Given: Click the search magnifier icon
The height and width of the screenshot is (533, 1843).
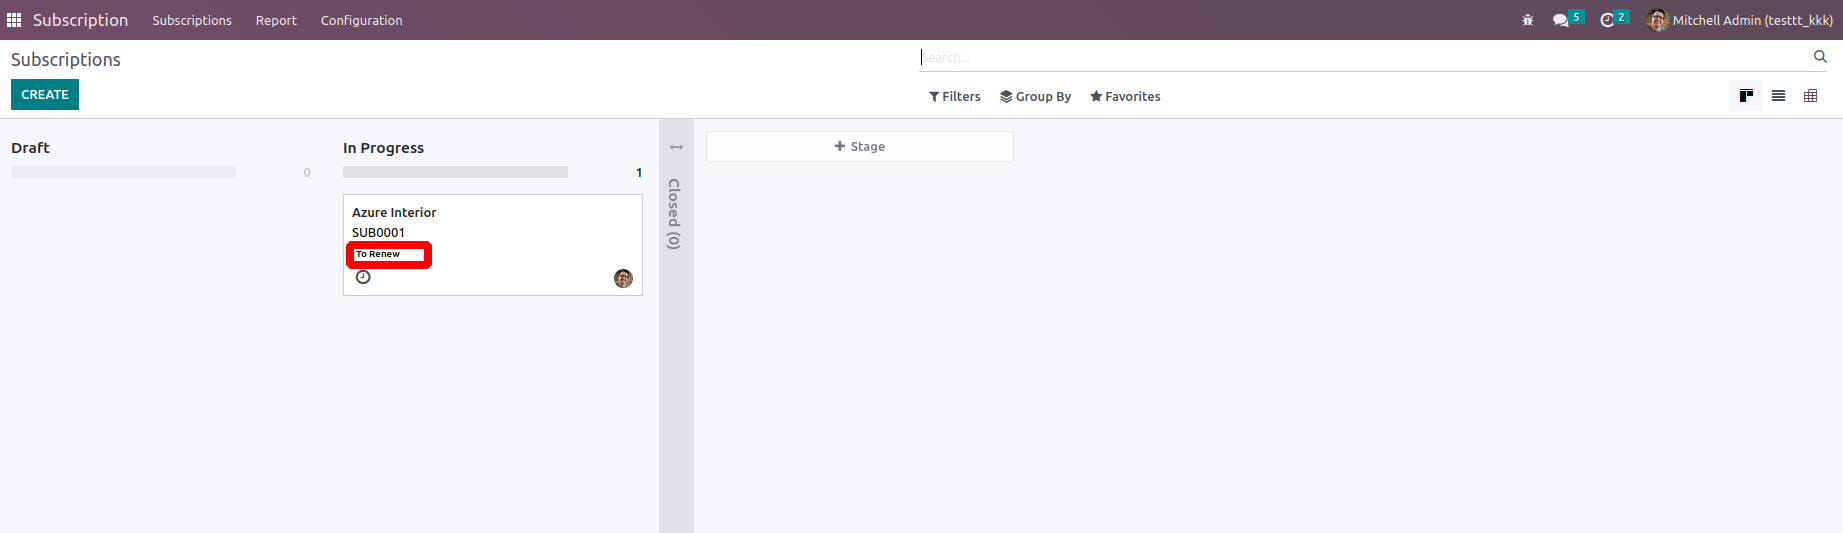Looking at the screenshot, I should coord(1820,57).
